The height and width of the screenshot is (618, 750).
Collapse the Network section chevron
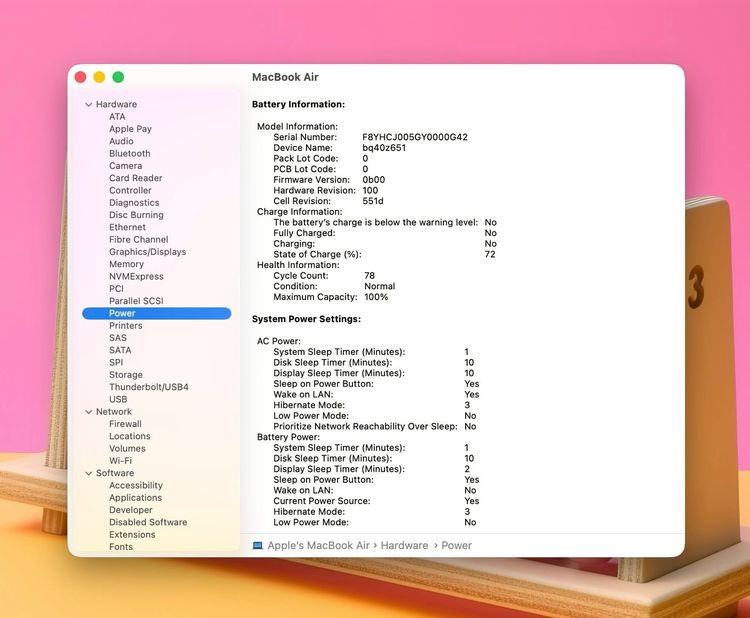point(88,412)
